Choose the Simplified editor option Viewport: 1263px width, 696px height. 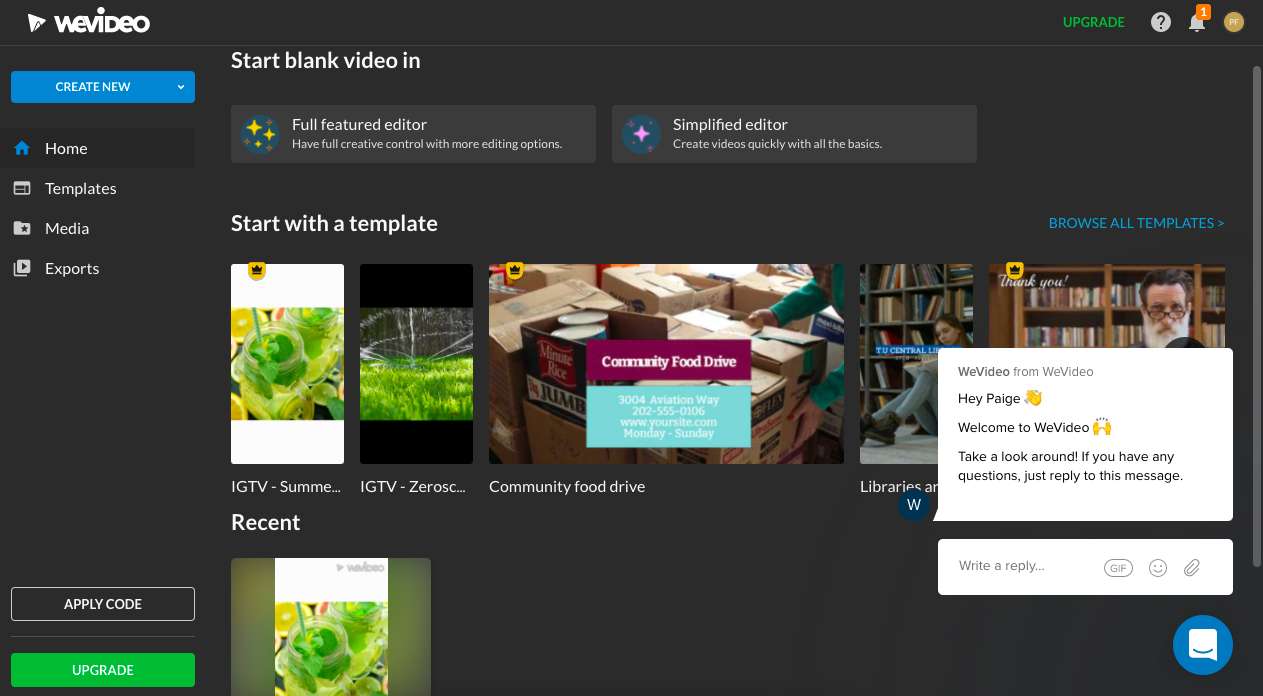coord(794,134)
